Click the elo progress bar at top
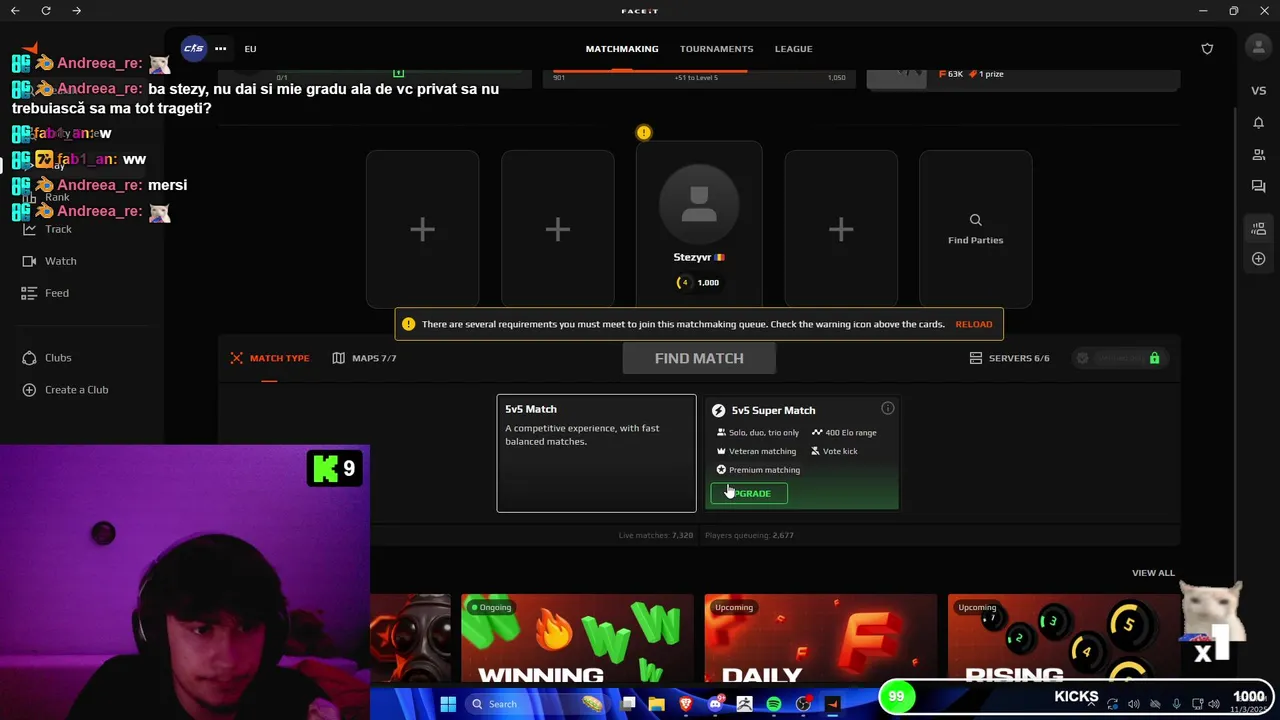Screen dimensions: 1280x720 pos(699,71)
